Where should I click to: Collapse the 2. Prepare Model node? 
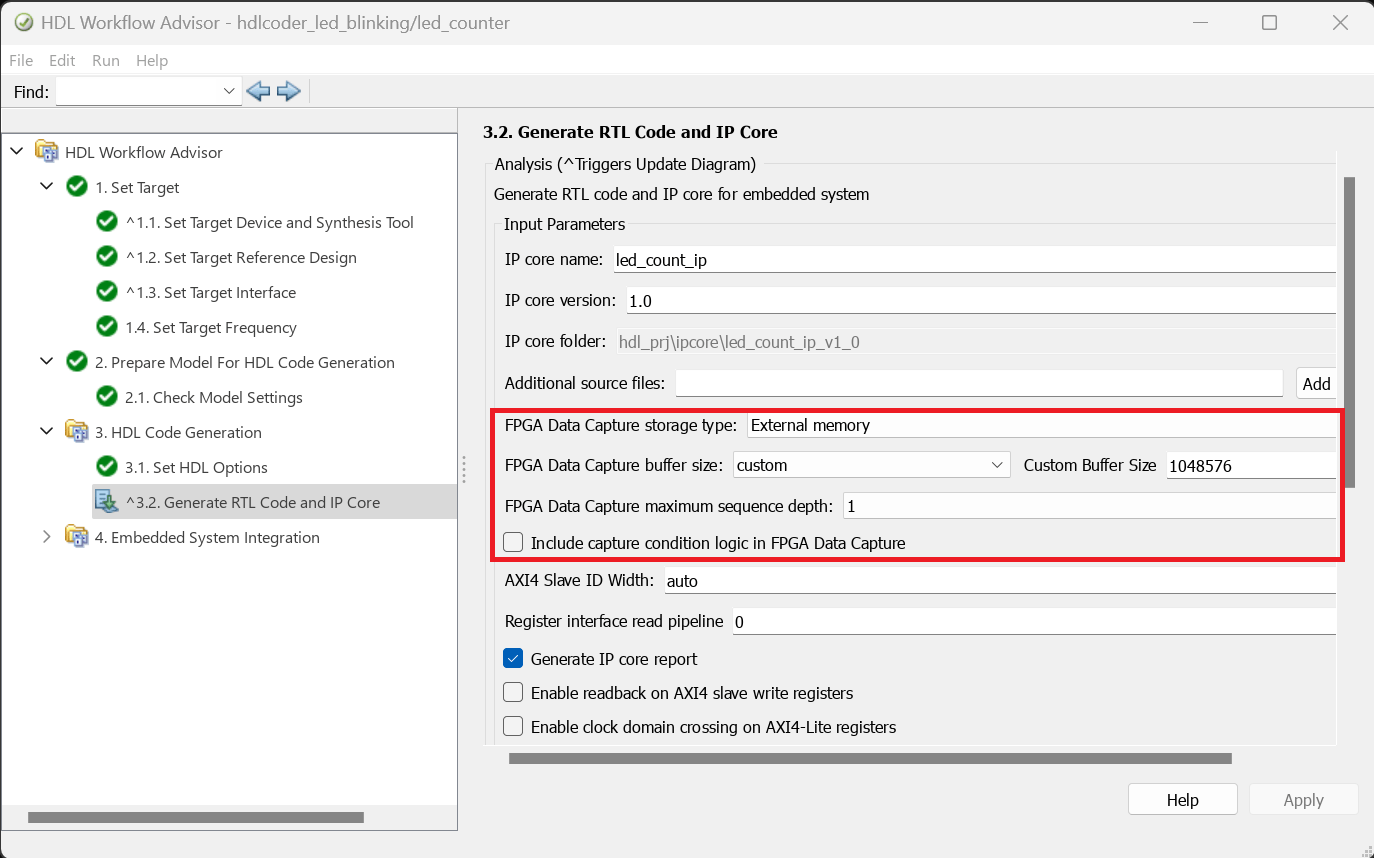pyautogui.click(x=46, y=362)
